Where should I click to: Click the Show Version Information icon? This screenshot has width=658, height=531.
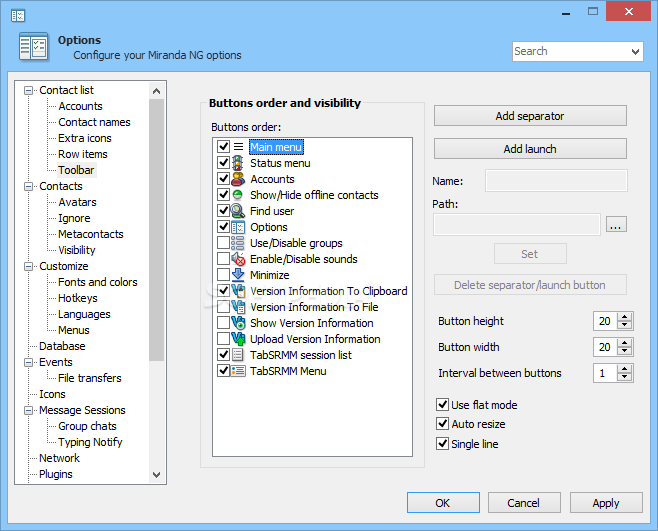tap(238, 323)
